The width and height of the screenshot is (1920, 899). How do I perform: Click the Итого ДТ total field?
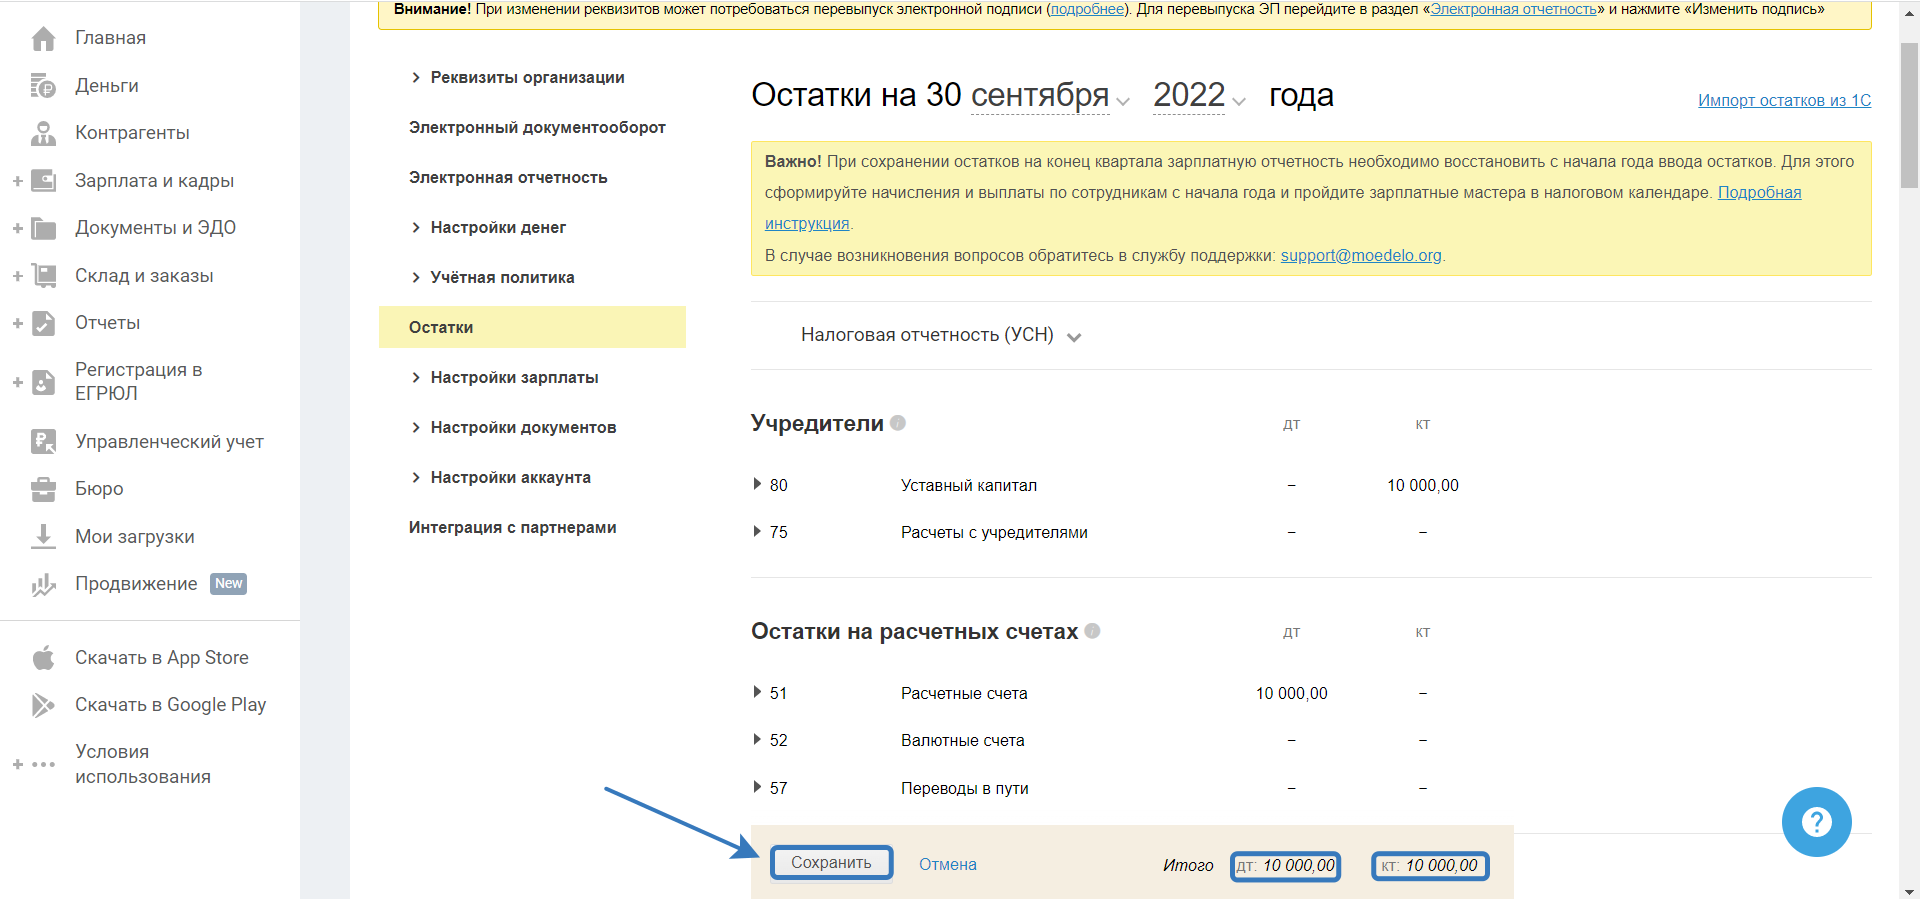[x=1285, y=866]
